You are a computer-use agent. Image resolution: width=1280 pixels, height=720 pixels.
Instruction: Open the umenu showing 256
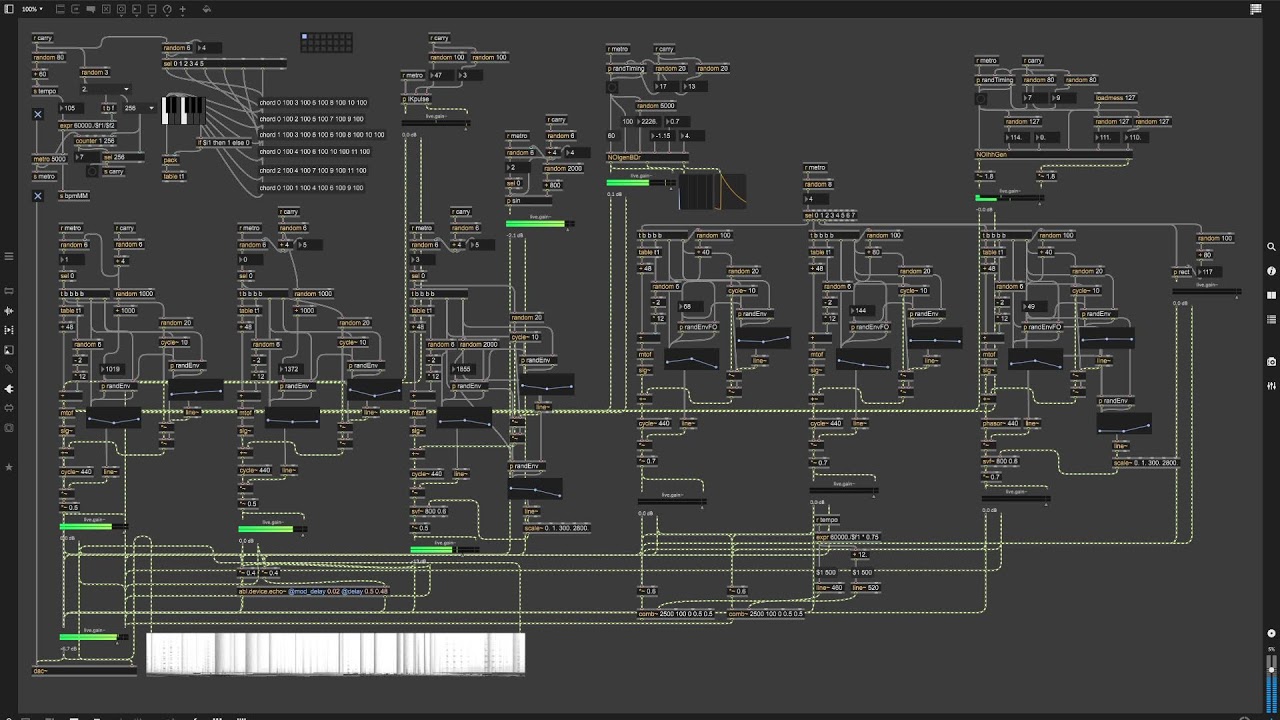[x=139, y=108]
